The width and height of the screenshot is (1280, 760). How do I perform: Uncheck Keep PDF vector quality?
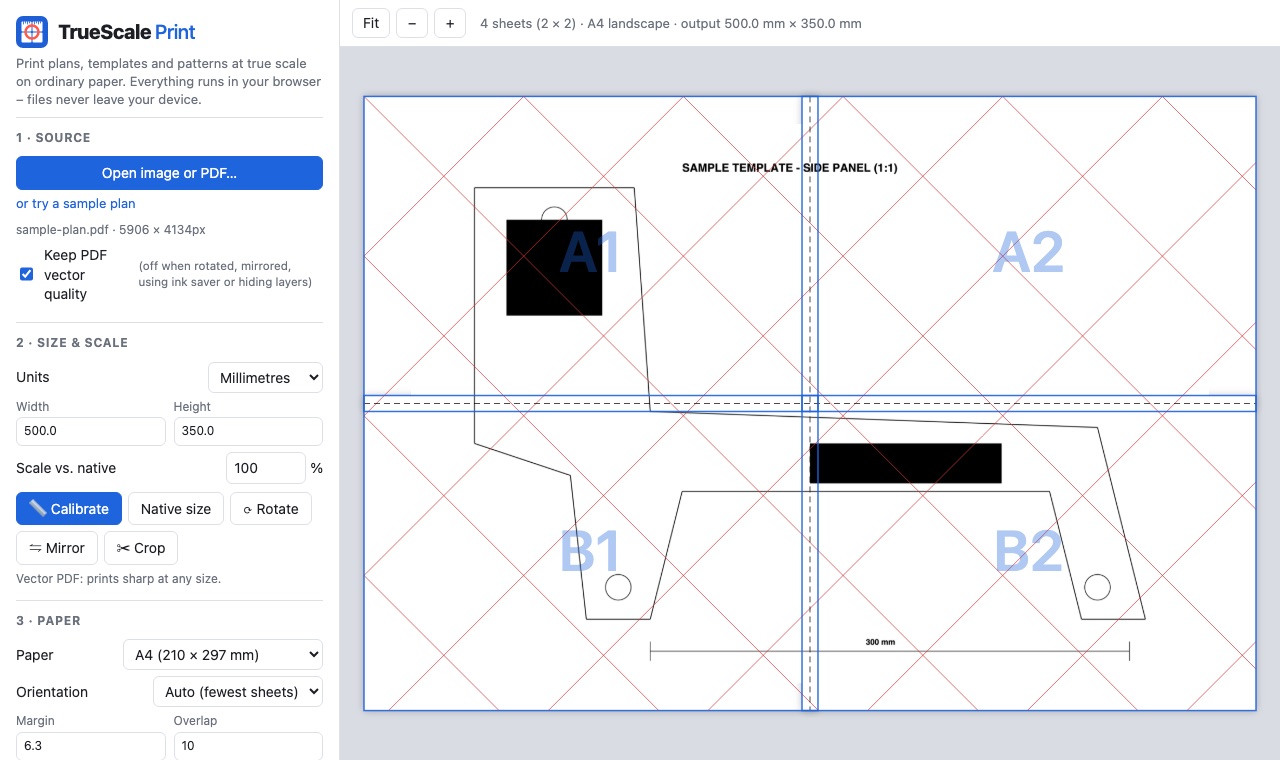pos(27,274)
